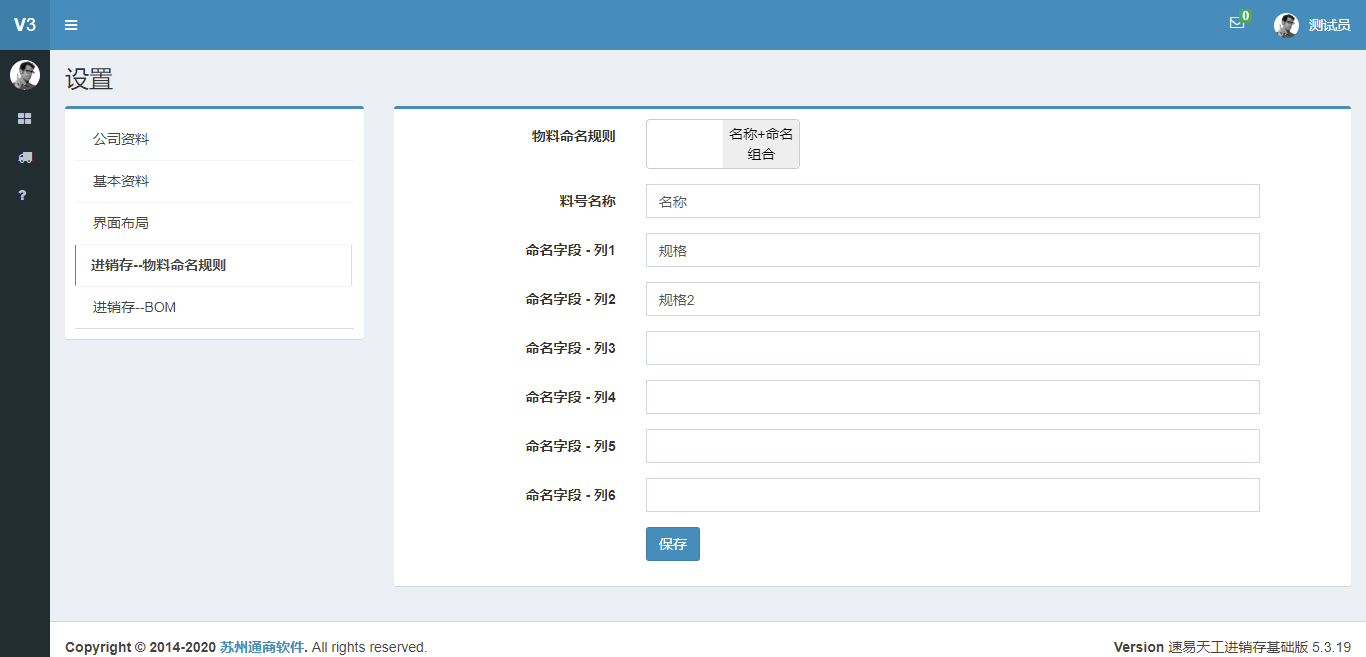Select 公司资料 in settings menu

(x=121, y=139)
